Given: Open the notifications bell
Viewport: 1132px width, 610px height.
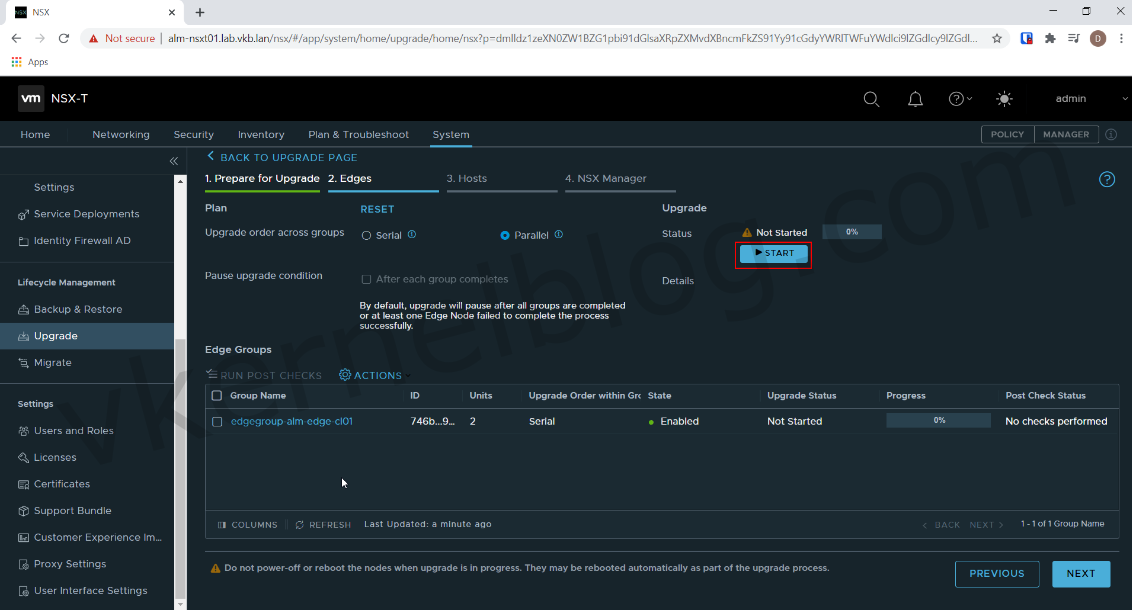Looking at the screenshot, I should 915,98.
